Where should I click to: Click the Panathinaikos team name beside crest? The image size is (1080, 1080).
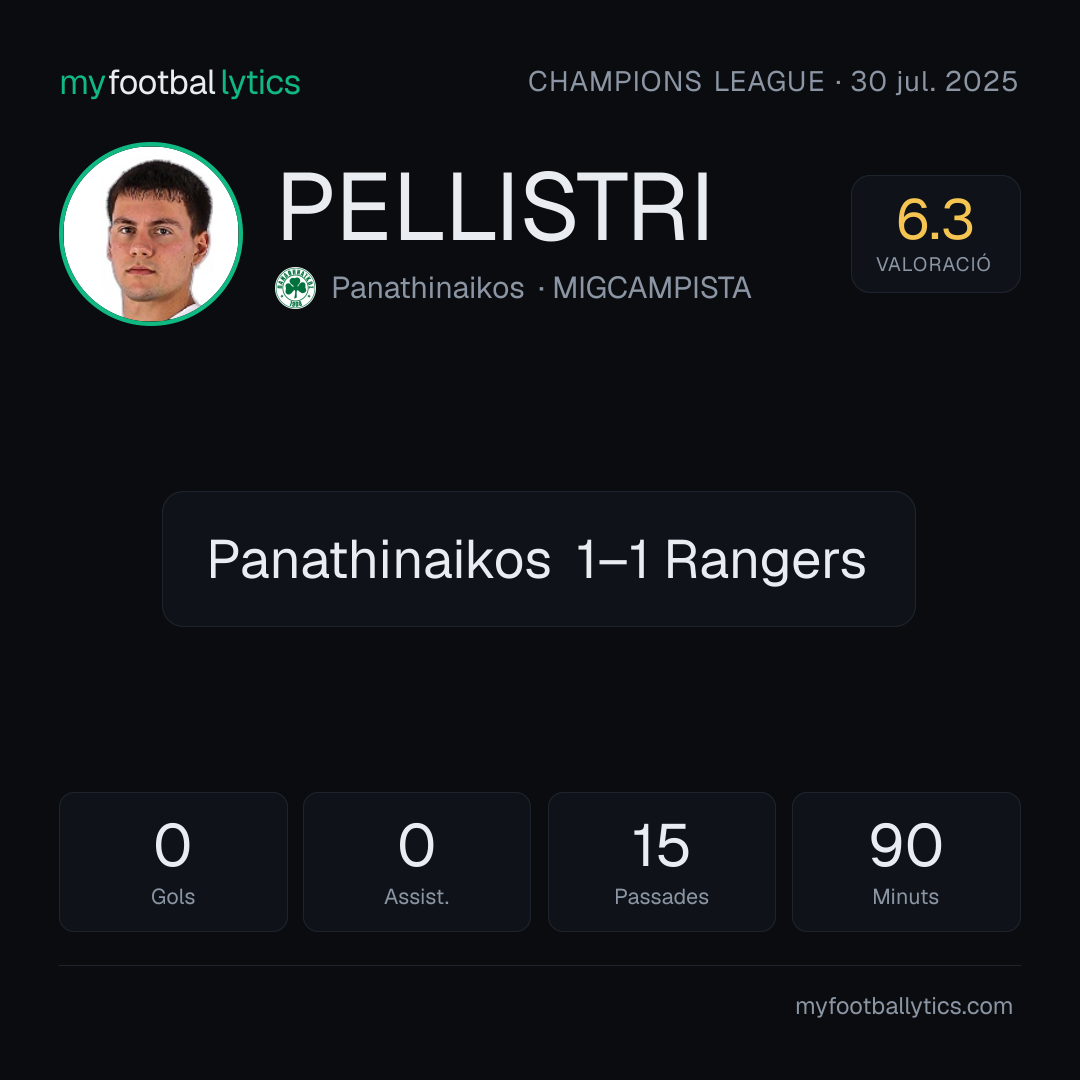click(x=428, y=288)
